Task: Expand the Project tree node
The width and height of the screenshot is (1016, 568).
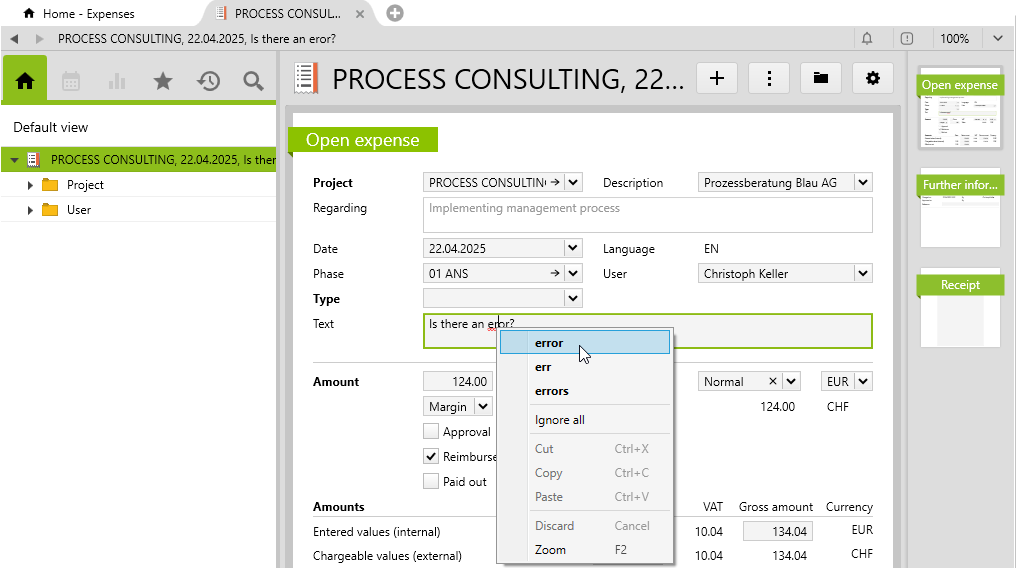Action: pos(30,185)
